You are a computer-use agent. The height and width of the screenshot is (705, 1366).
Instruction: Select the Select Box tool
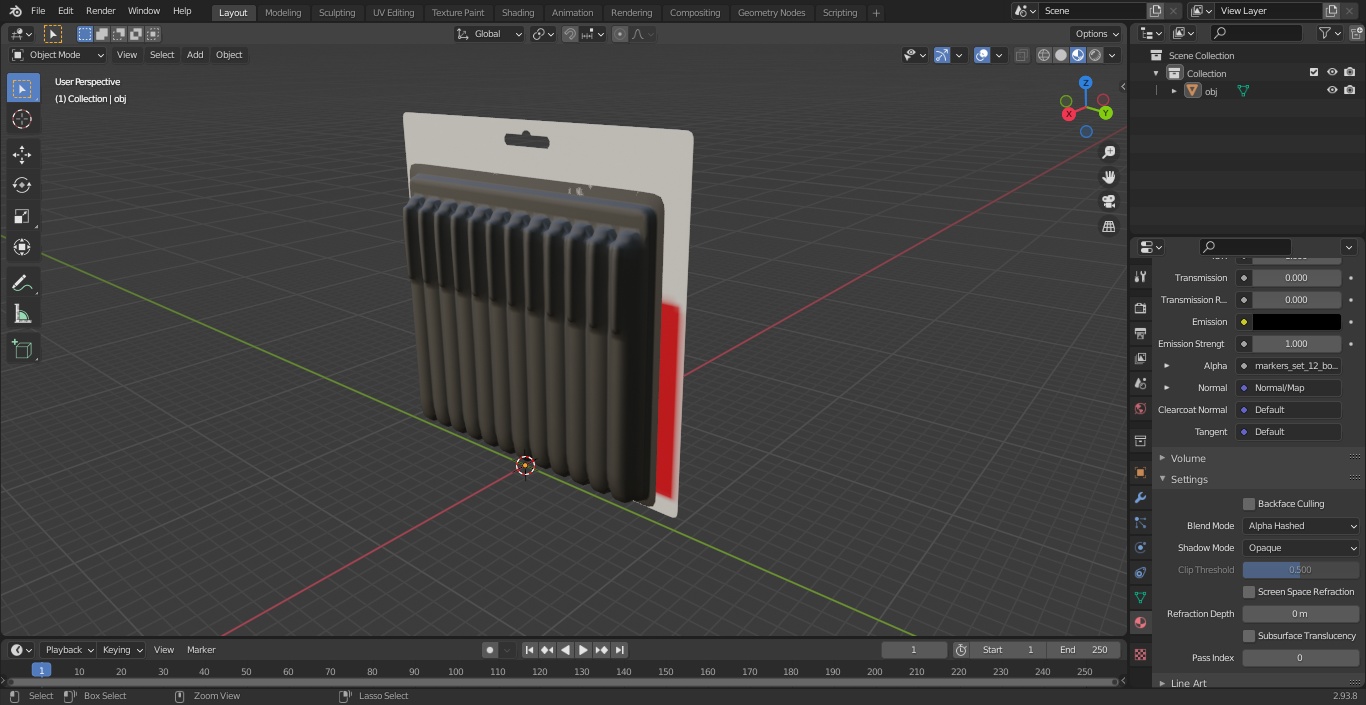click(22, 88)
